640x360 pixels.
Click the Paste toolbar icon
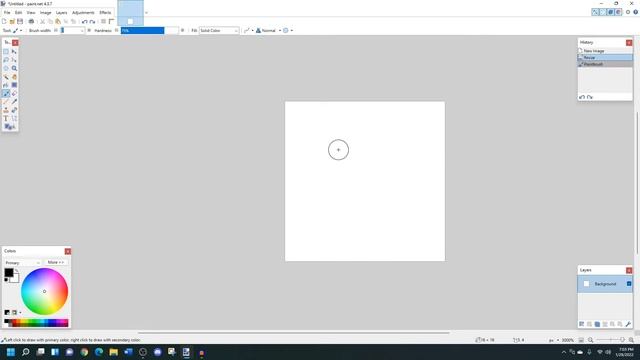[x=58, y=21]
